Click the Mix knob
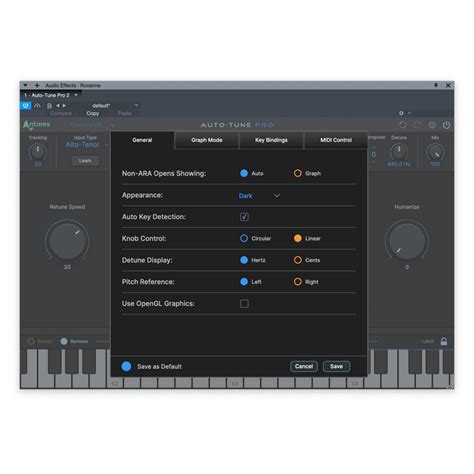Viewport: 474px width, 474px height. coord(435,152)
